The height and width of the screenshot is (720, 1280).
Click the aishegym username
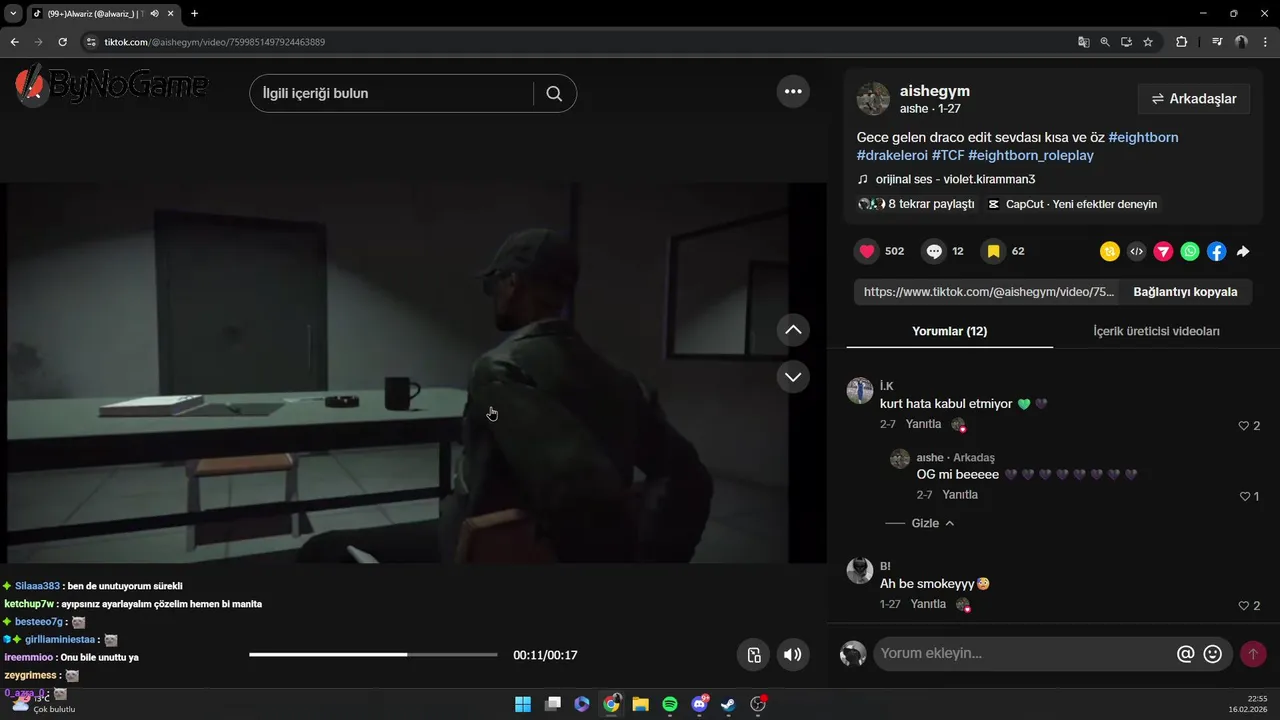tap(935, 91)
